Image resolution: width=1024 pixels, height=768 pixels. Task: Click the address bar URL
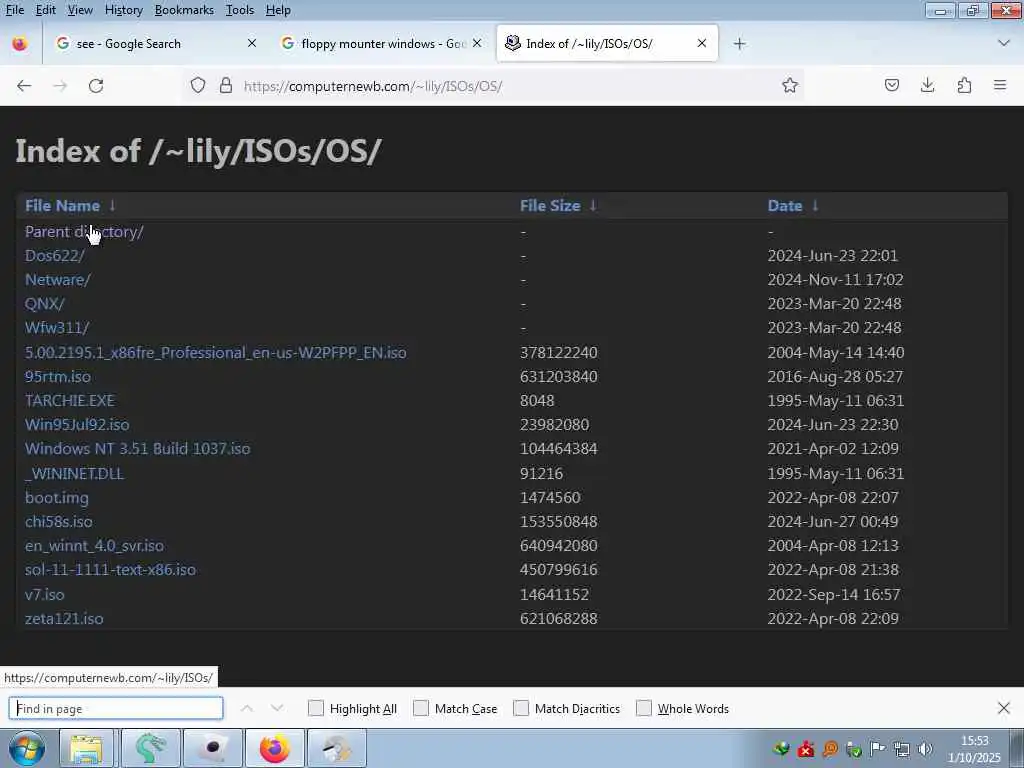373,86
